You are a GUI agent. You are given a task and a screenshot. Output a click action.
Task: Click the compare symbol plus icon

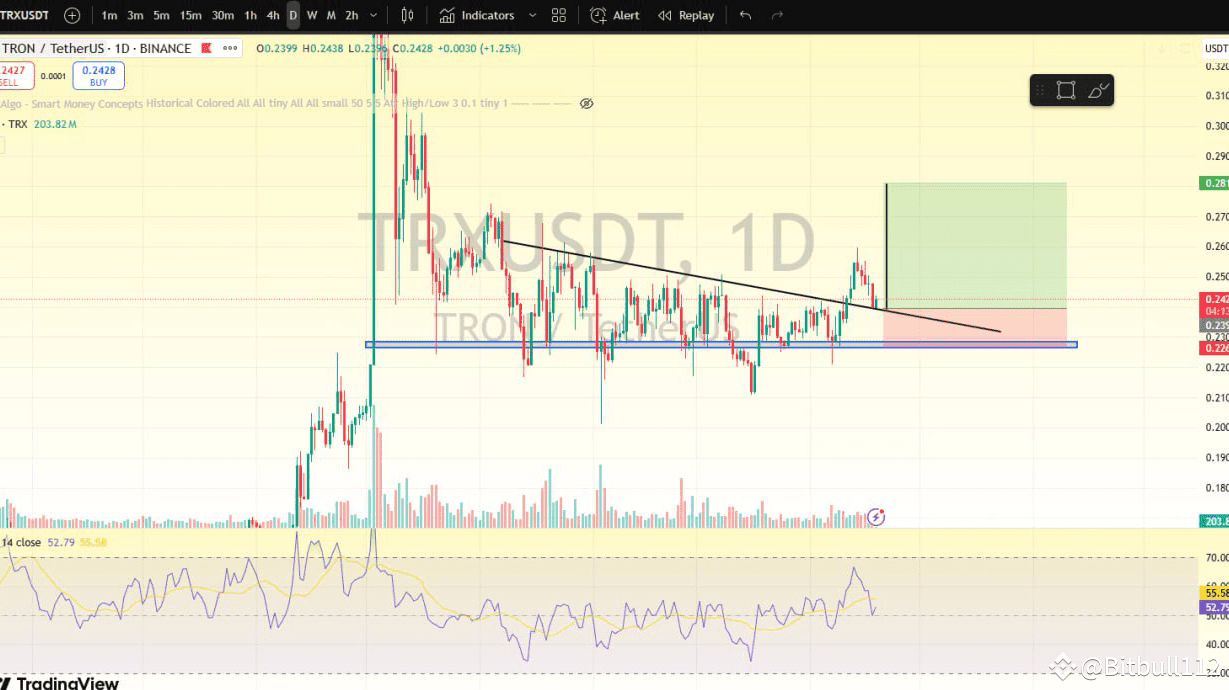click(x=69, y=15)
